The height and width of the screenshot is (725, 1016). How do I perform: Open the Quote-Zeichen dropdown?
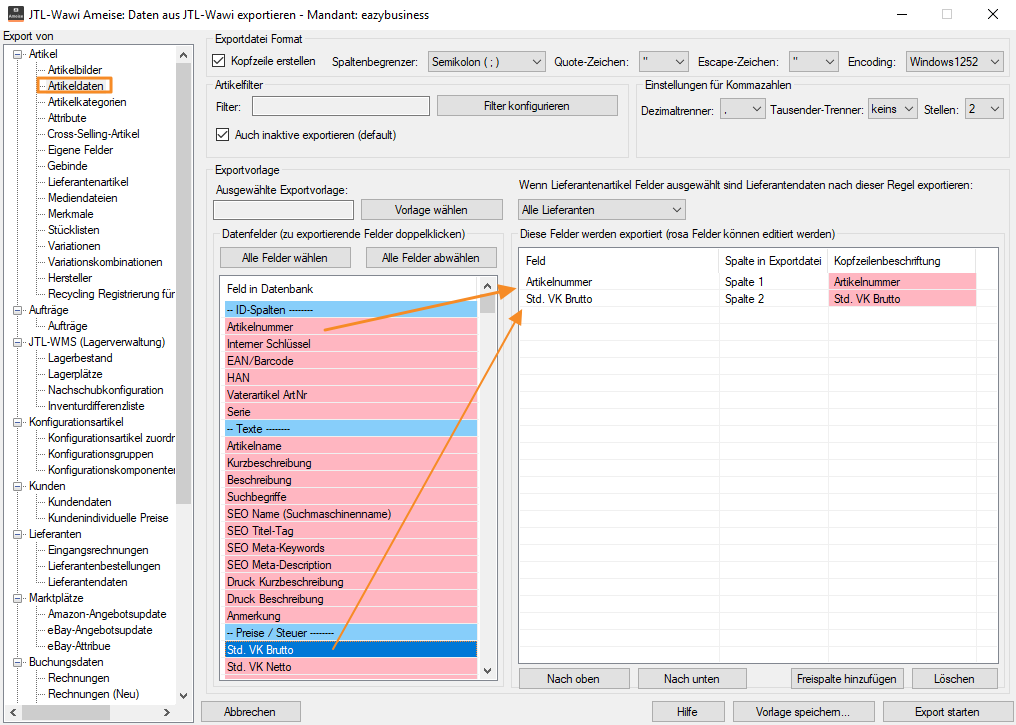[x=663, y=62]
